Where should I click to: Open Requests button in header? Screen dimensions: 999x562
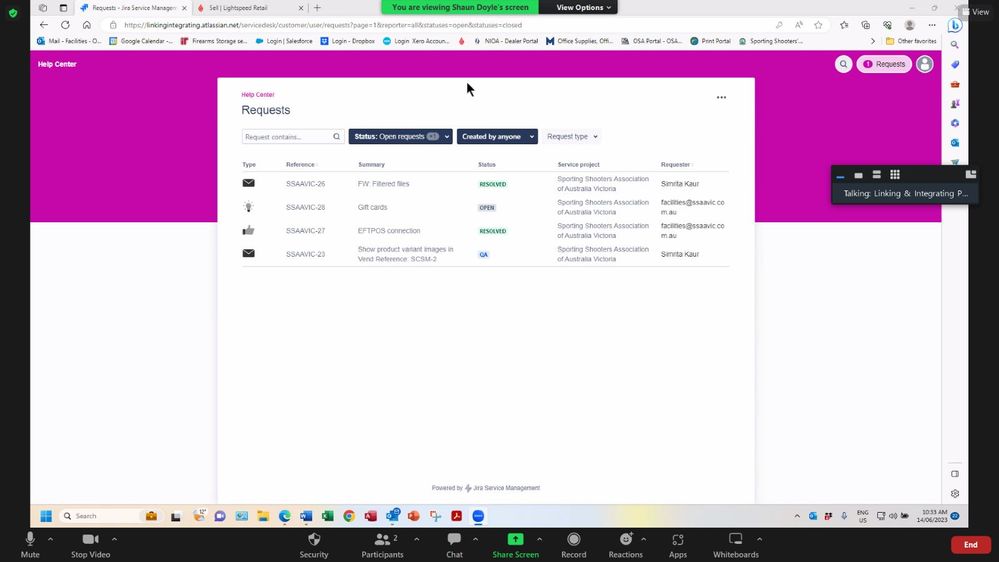[884, 64]
